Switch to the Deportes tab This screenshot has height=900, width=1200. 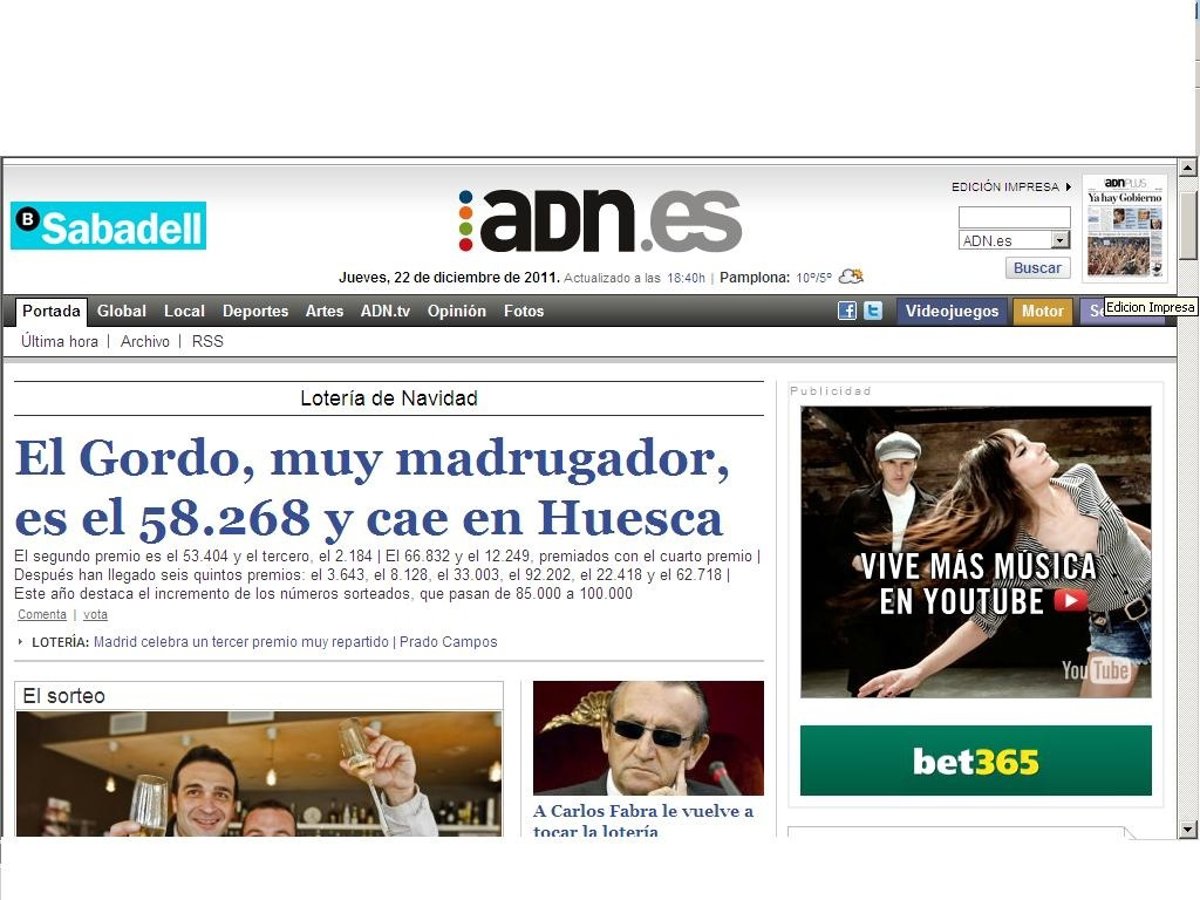(x=255, y=311)
